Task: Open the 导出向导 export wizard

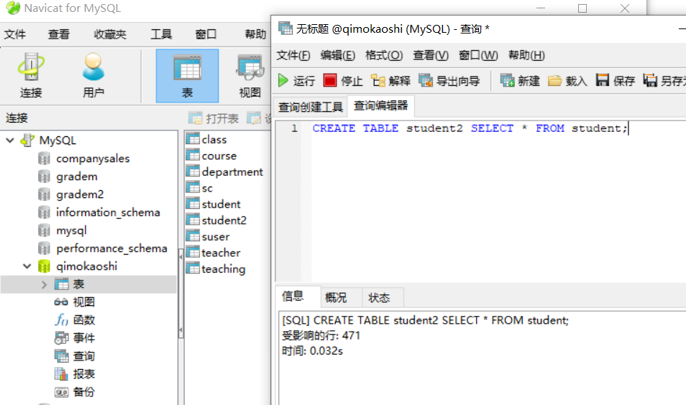Action: point(449,81)
